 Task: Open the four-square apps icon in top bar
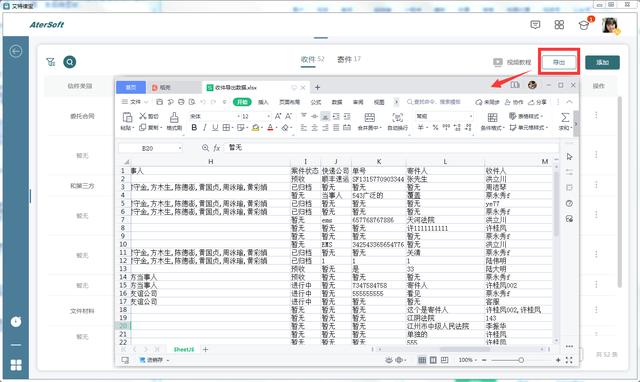559,25
